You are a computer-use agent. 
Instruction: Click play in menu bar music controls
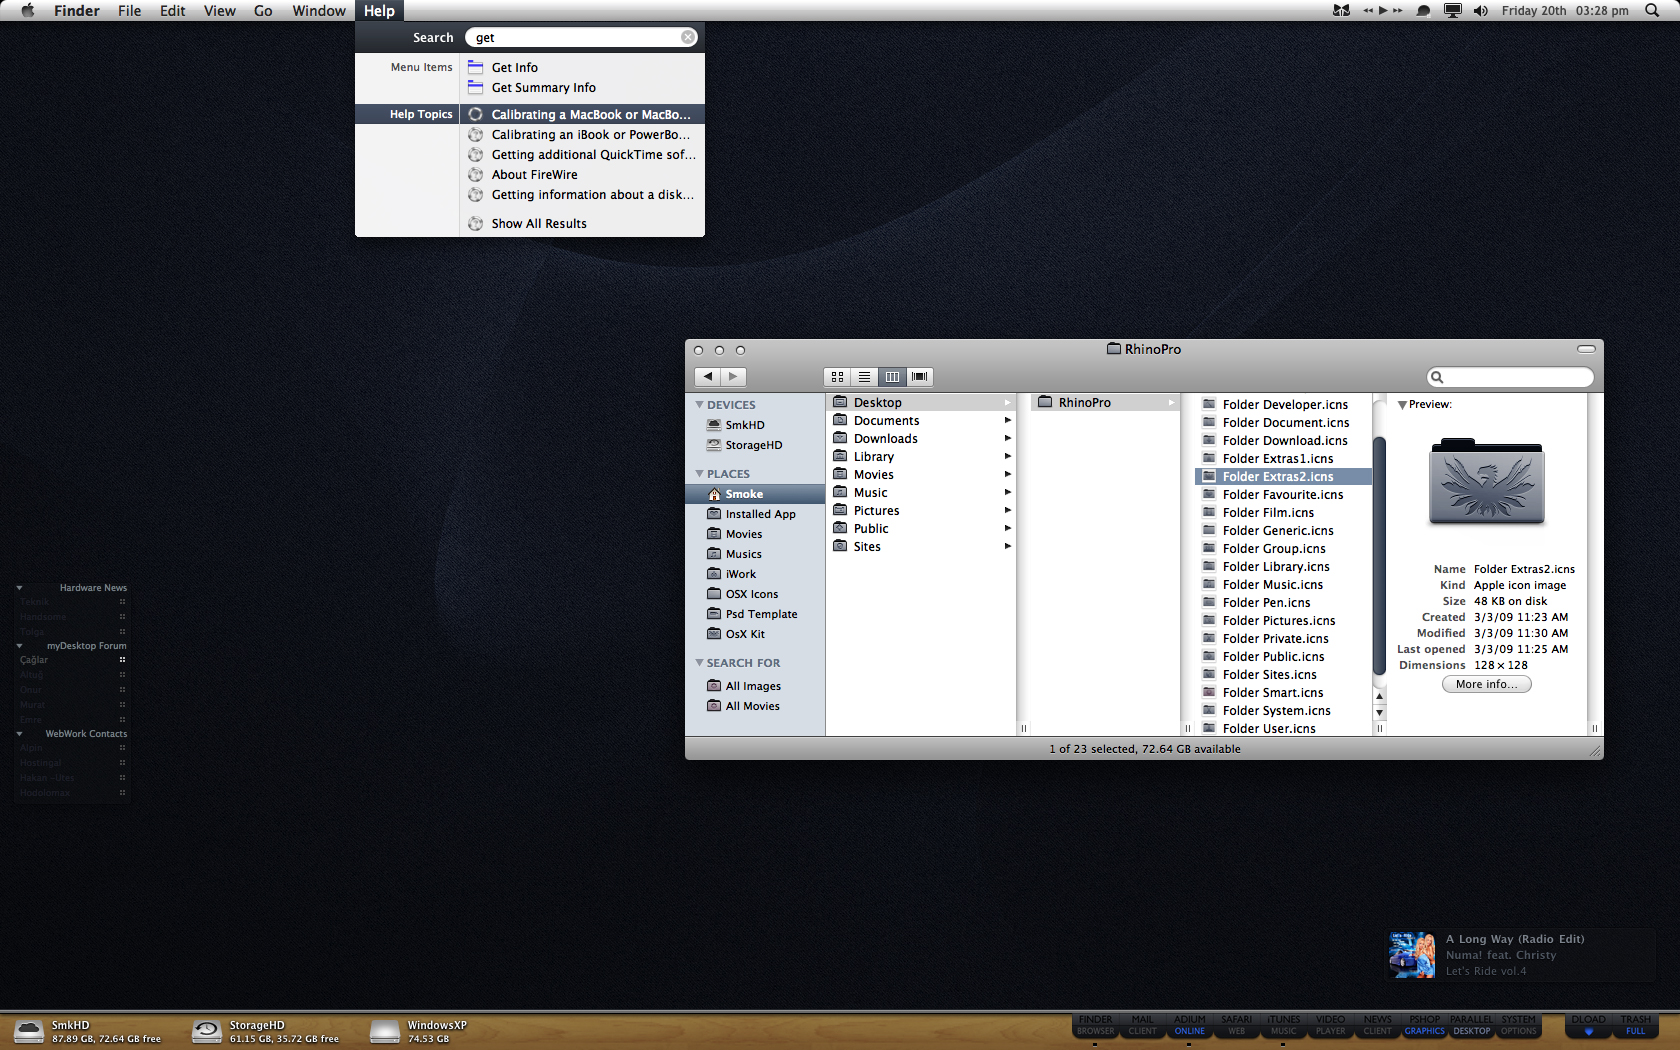(x=1383, y=11)
